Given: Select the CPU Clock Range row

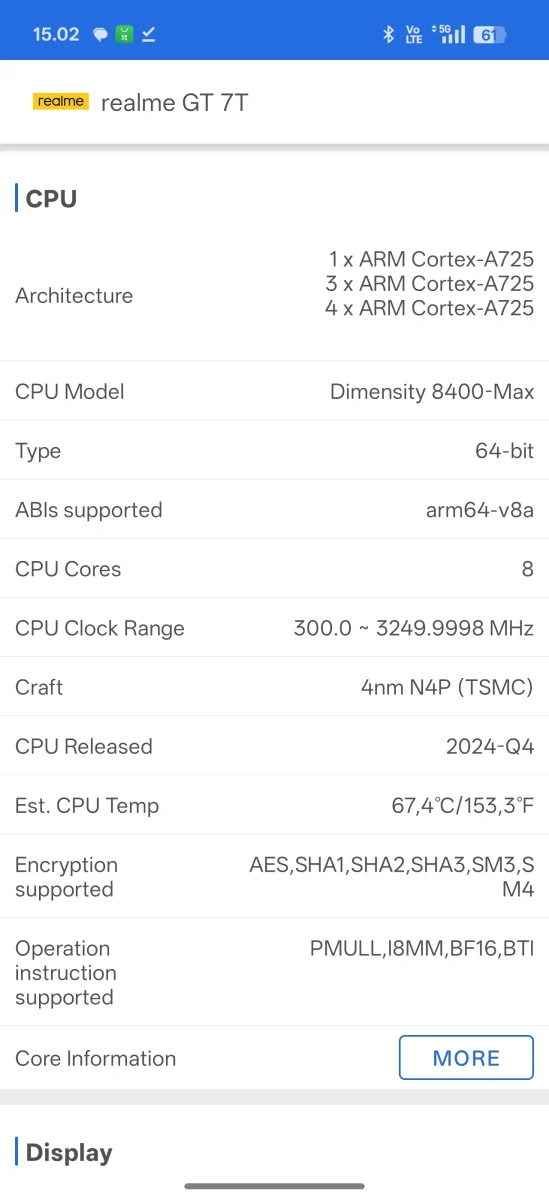Looking at the screenshot, I should point(274,628).
